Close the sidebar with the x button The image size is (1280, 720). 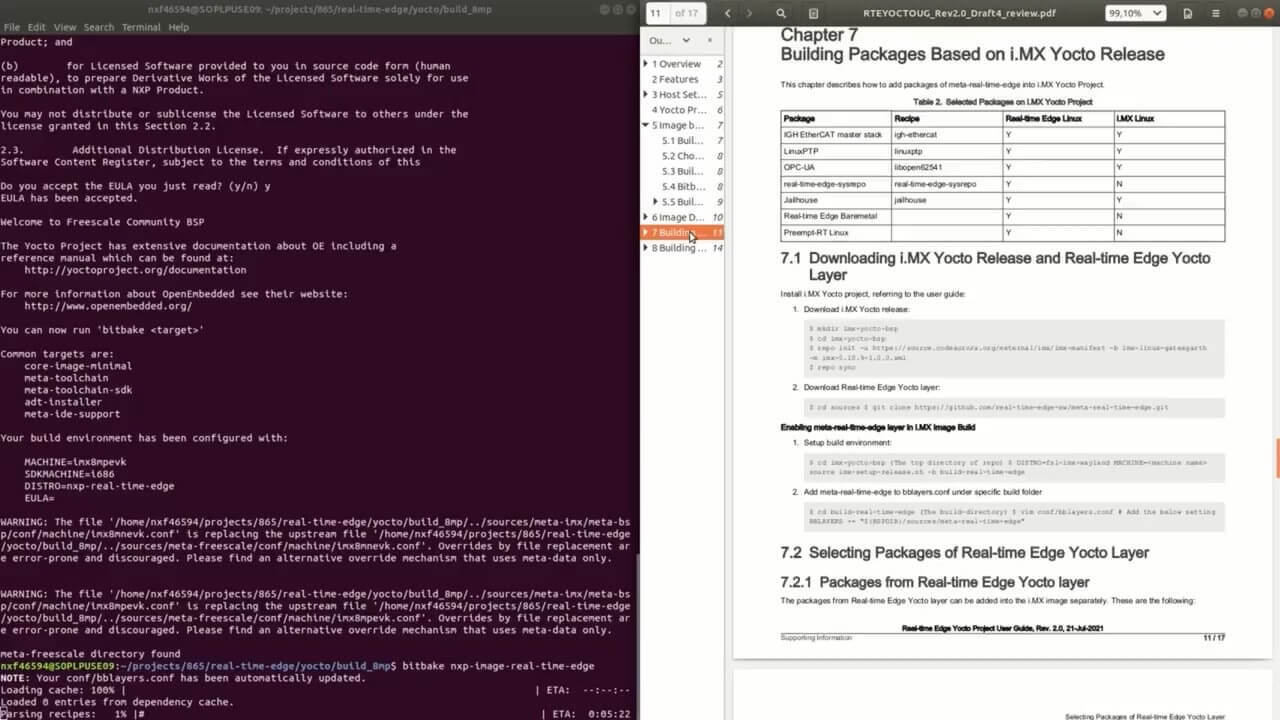pos(710,41)
